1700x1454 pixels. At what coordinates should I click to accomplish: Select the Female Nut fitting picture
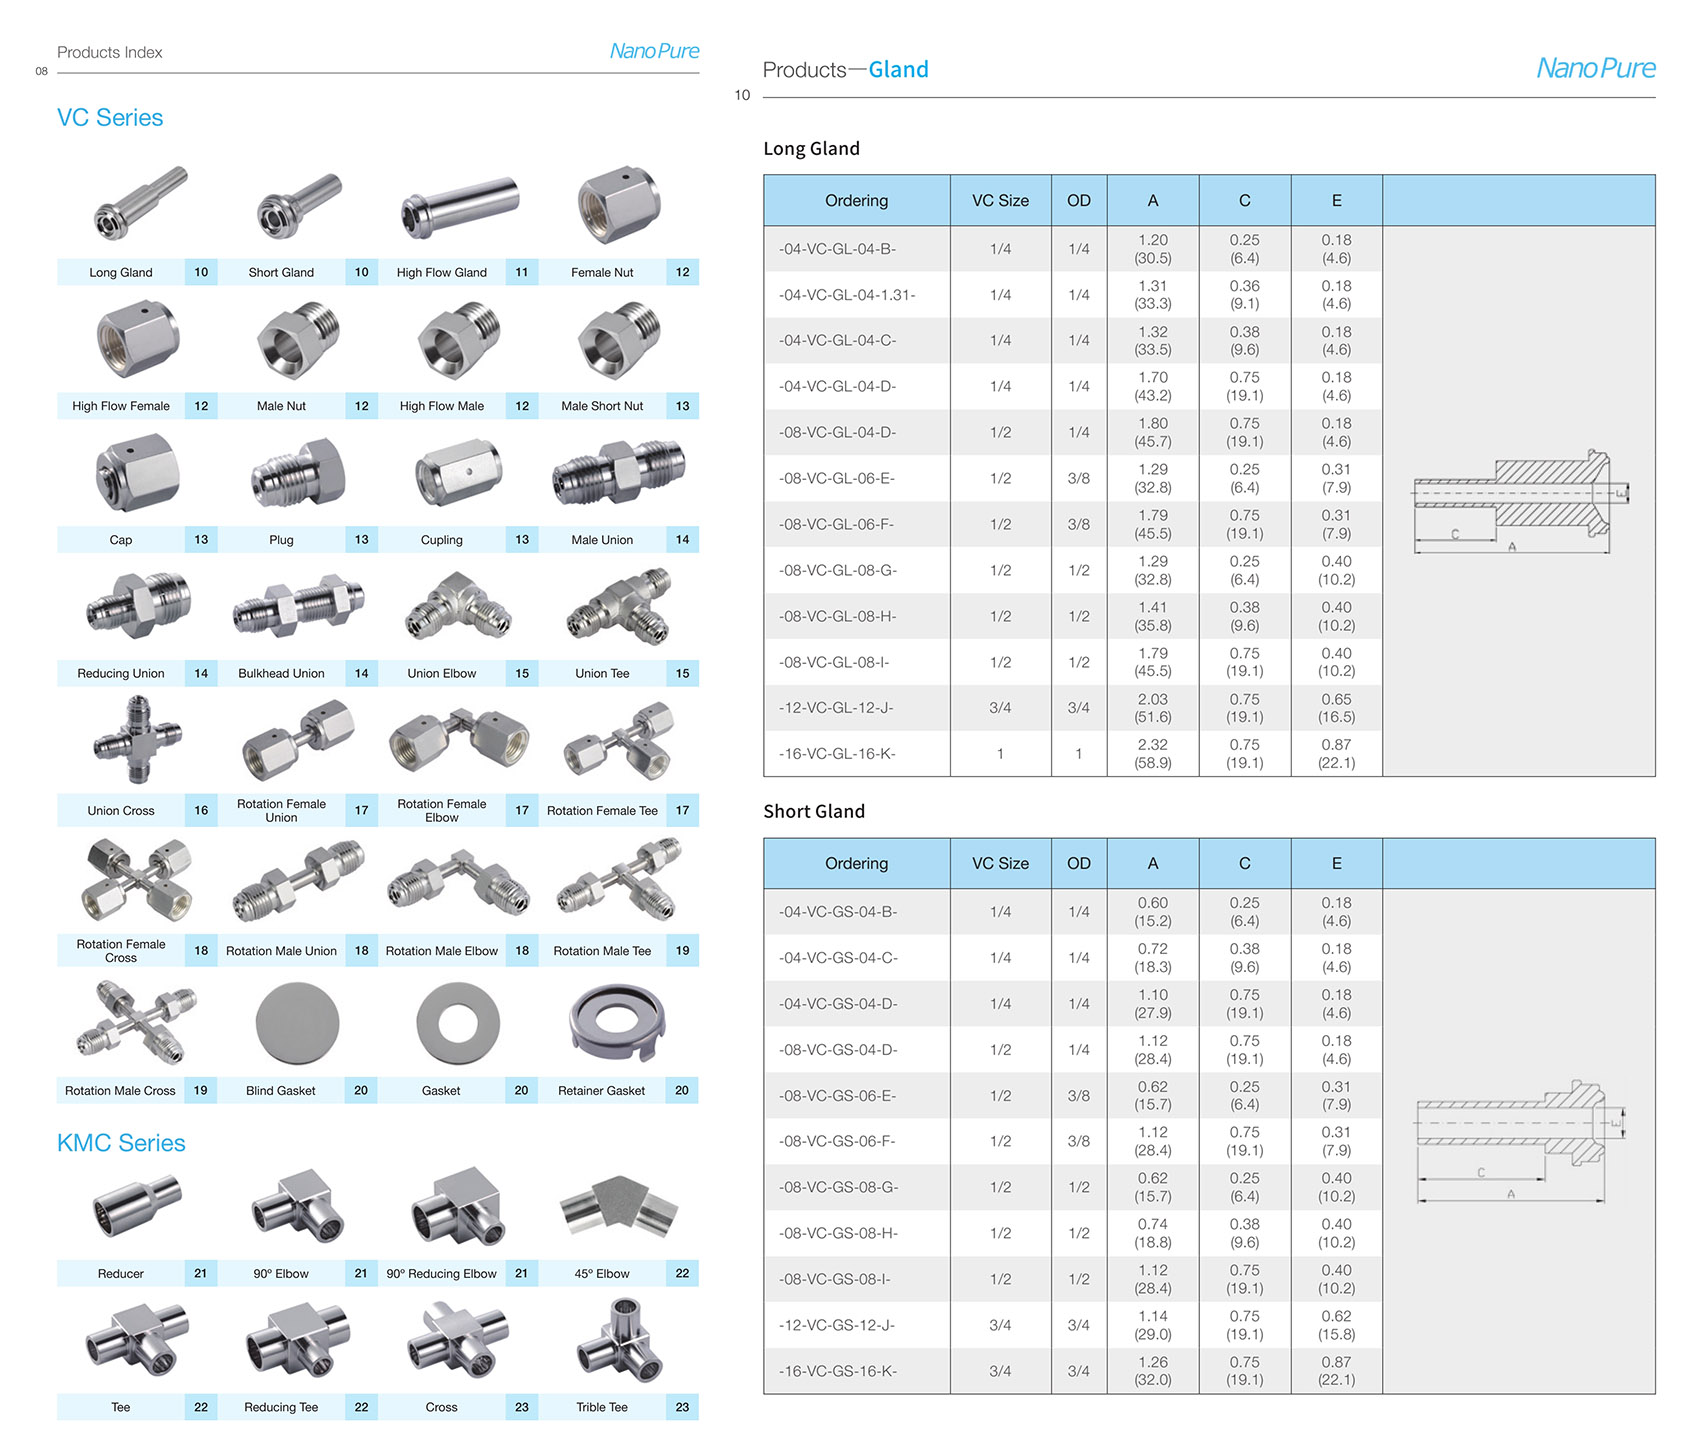(x=618, y=204)
